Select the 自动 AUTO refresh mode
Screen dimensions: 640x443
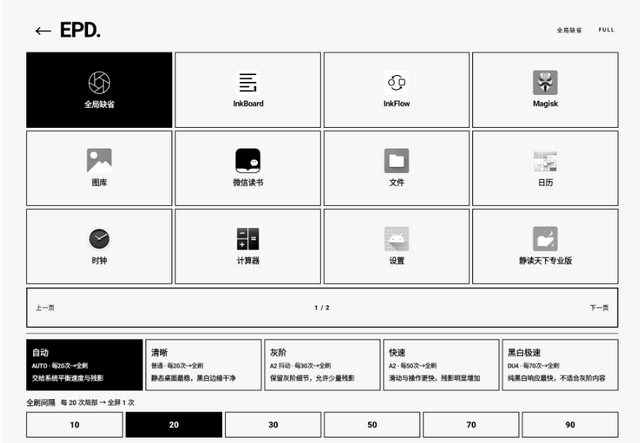(x=84, y=365)
